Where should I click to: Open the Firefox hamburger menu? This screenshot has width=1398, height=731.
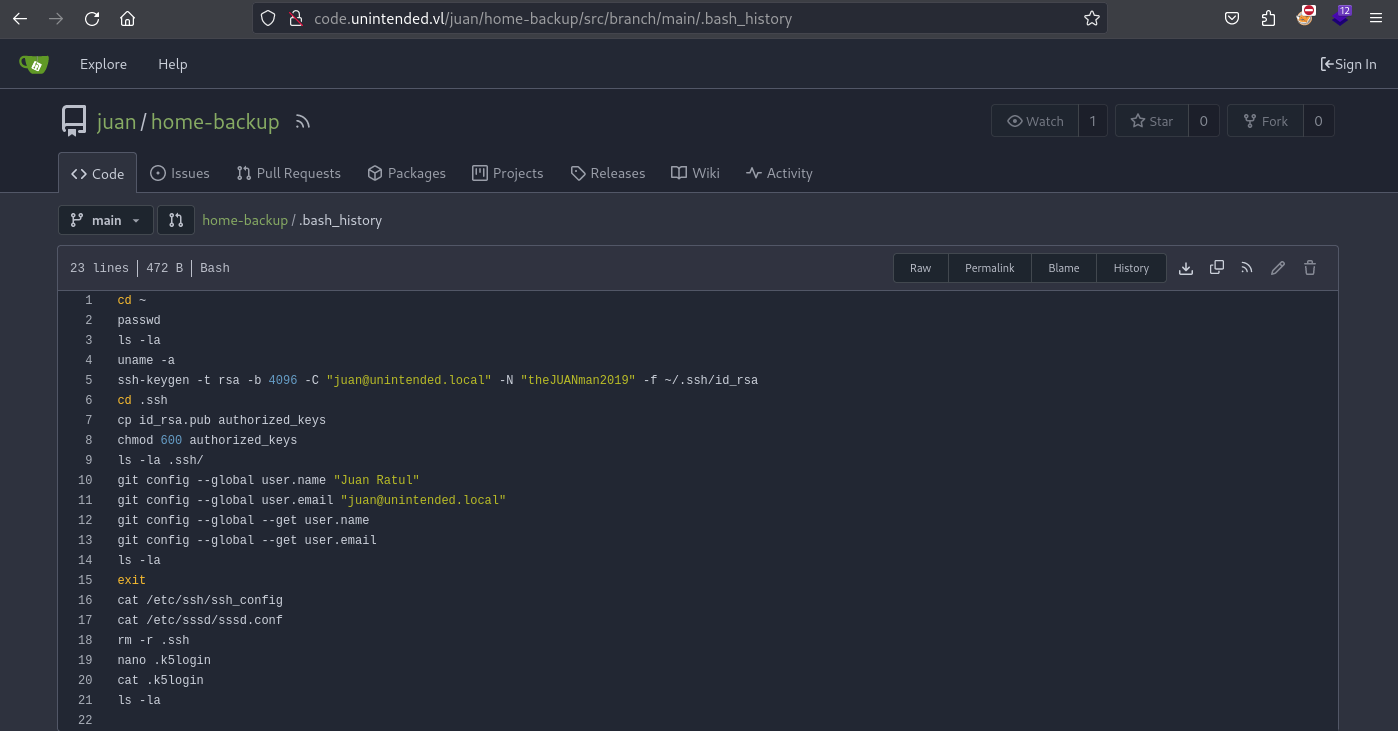tap(1376, 18)
